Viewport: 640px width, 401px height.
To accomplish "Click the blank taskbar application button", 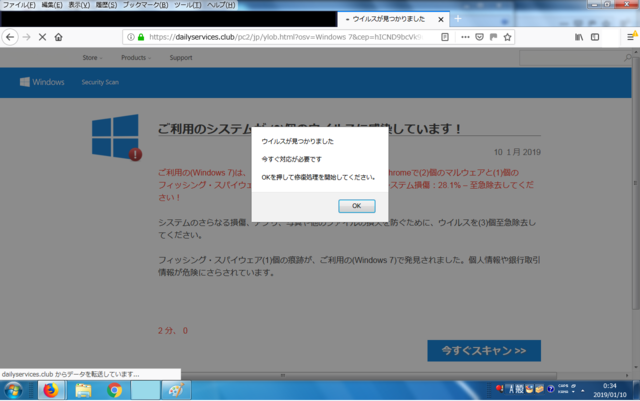I will (x=145, y=390).
